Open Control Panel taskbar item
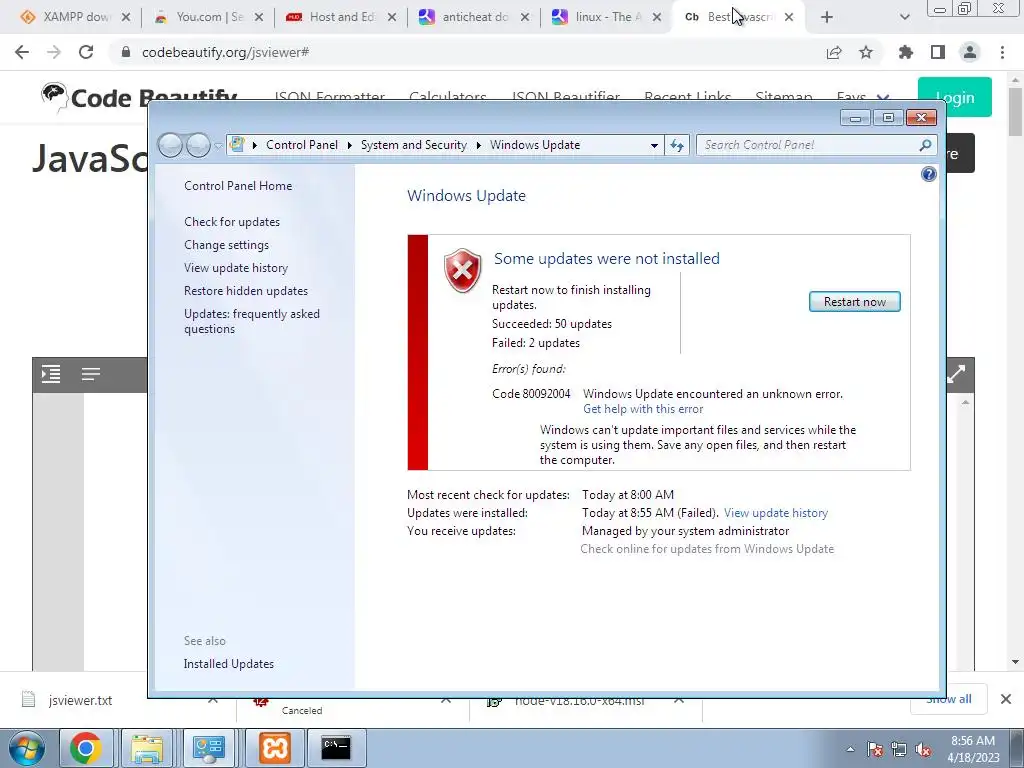Viewport: 1024px width, 768px height. pos(208,748)
